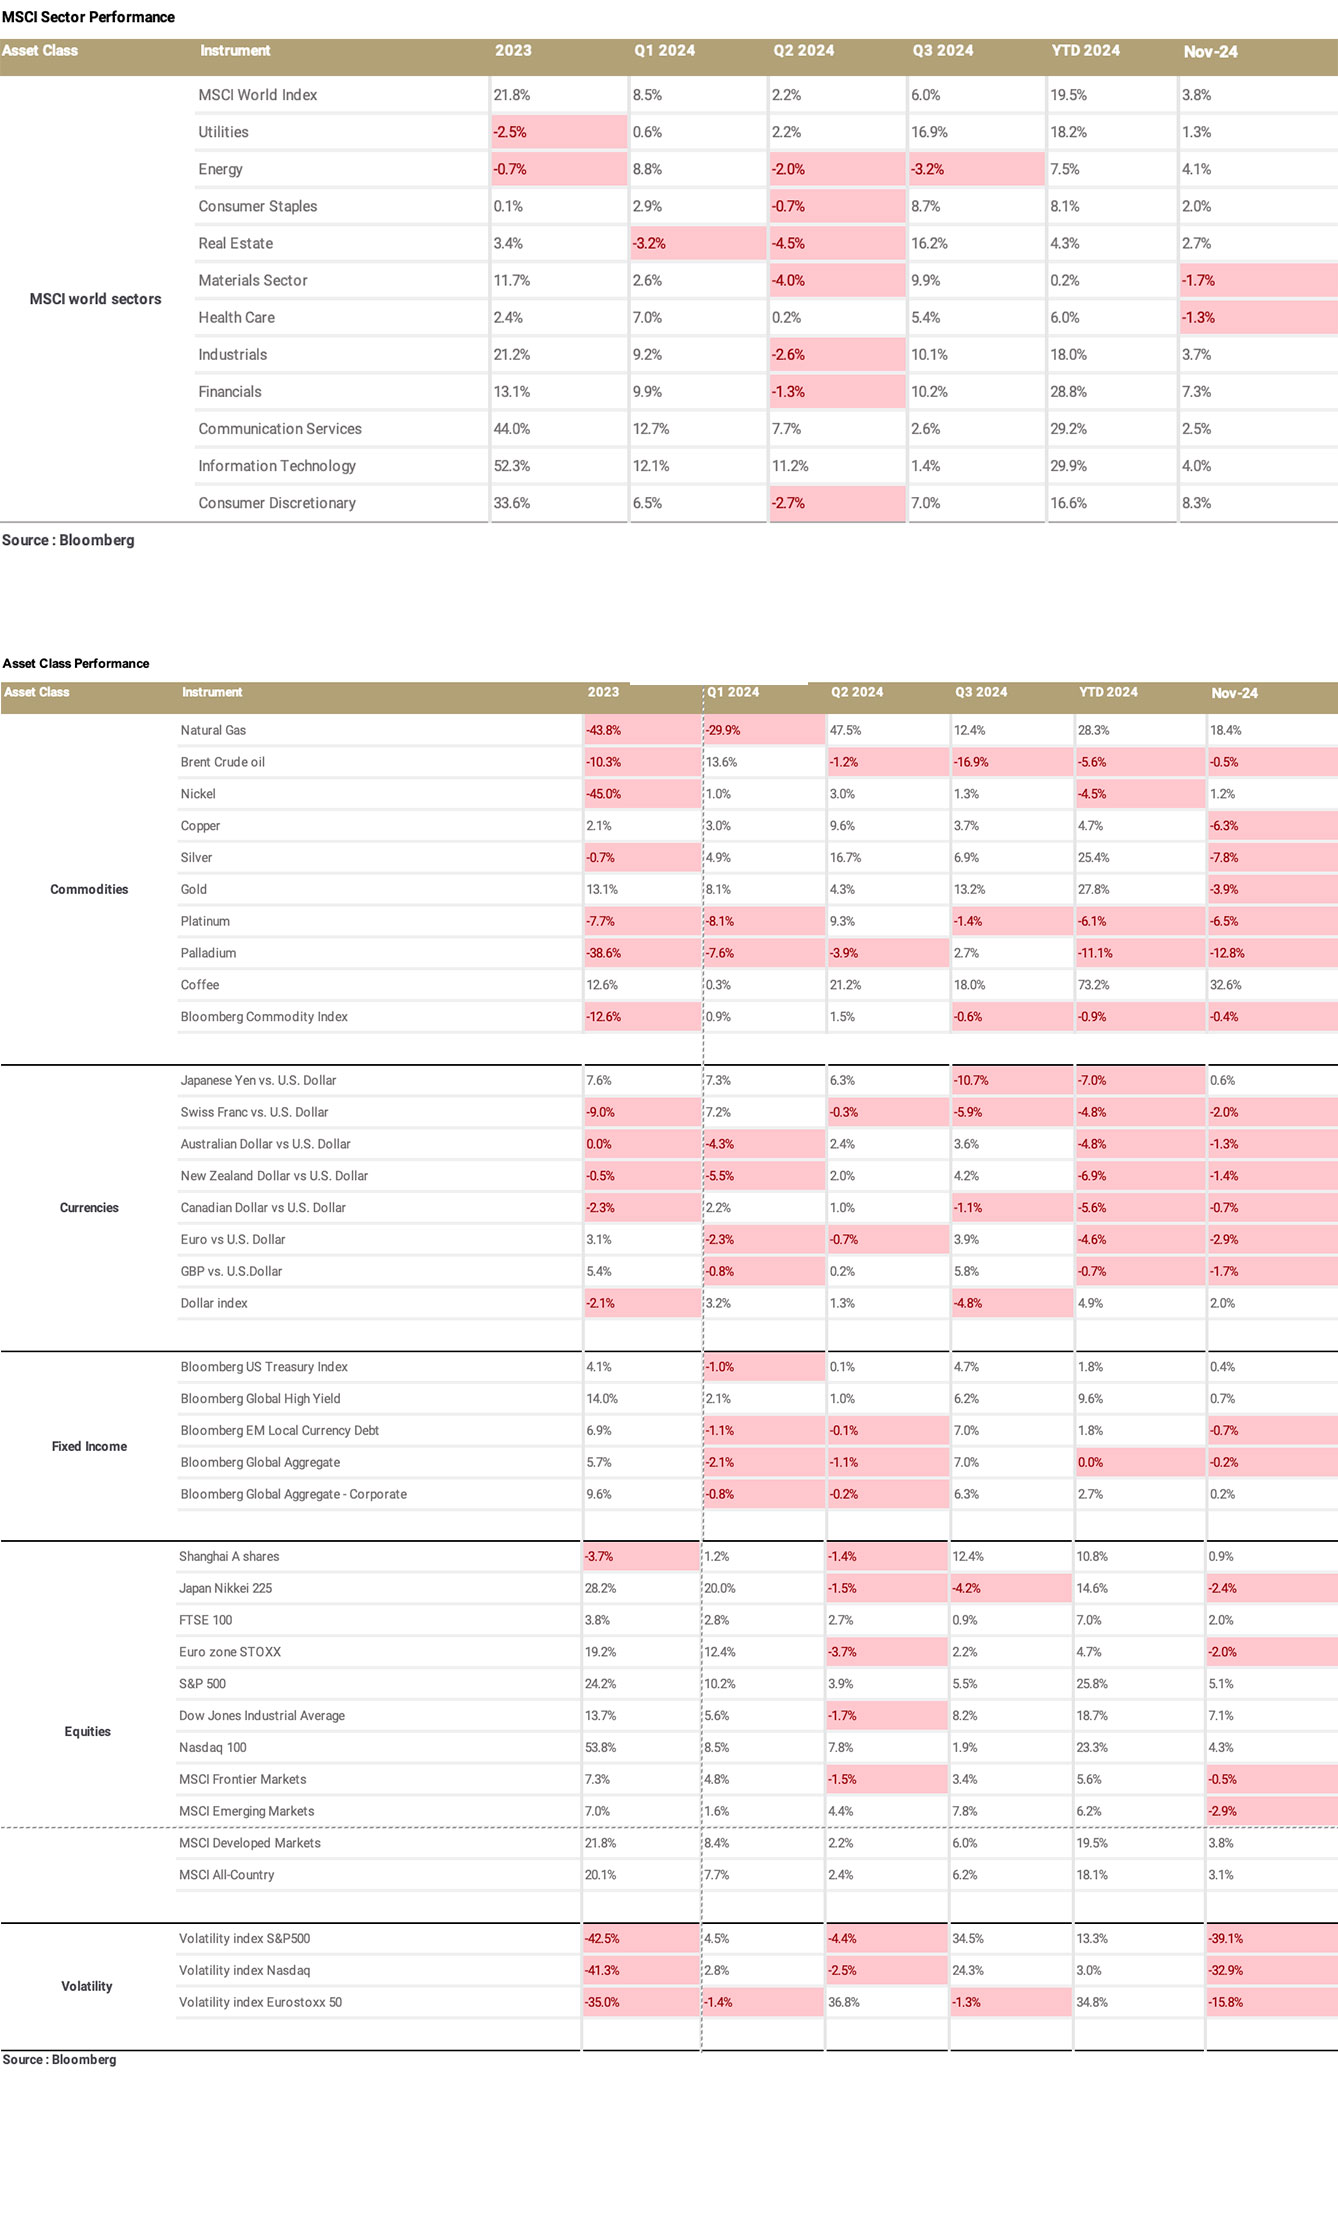Click the MSCI World Index row label
1338x2215 pixels.
257,95
